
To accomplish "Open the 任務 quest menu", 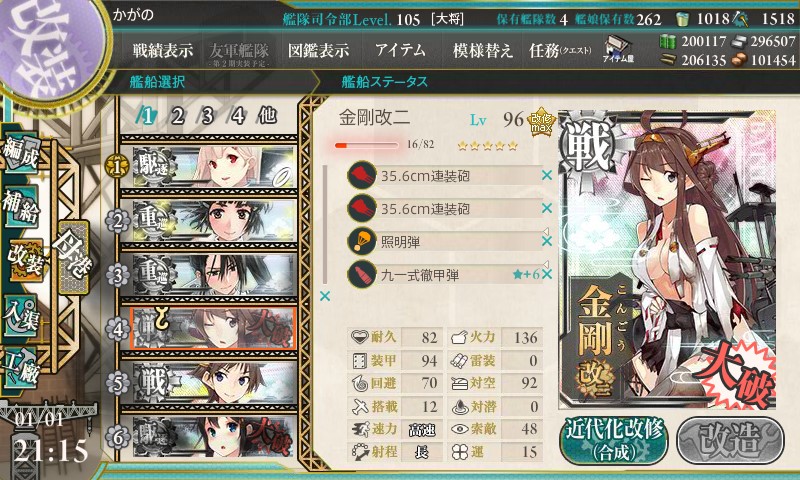I will 560,50.
